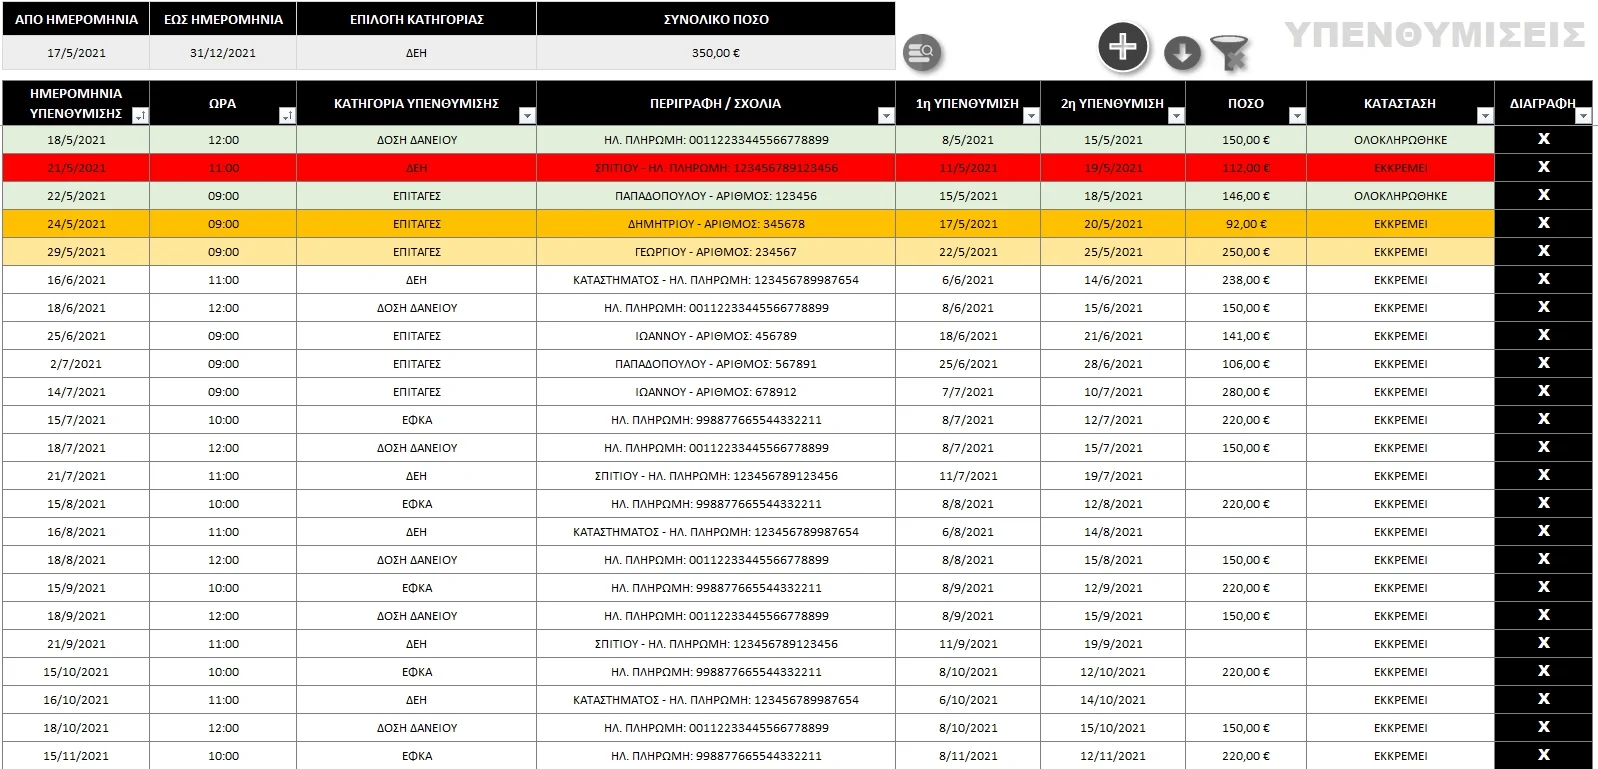The width and height of the screenshot is (1598, 769).
Task: Open ΠΕΡΙΓΡΑΦΗ / ΣΧΟΛΙΑ filter dropdown
Action: coord(886,116)
